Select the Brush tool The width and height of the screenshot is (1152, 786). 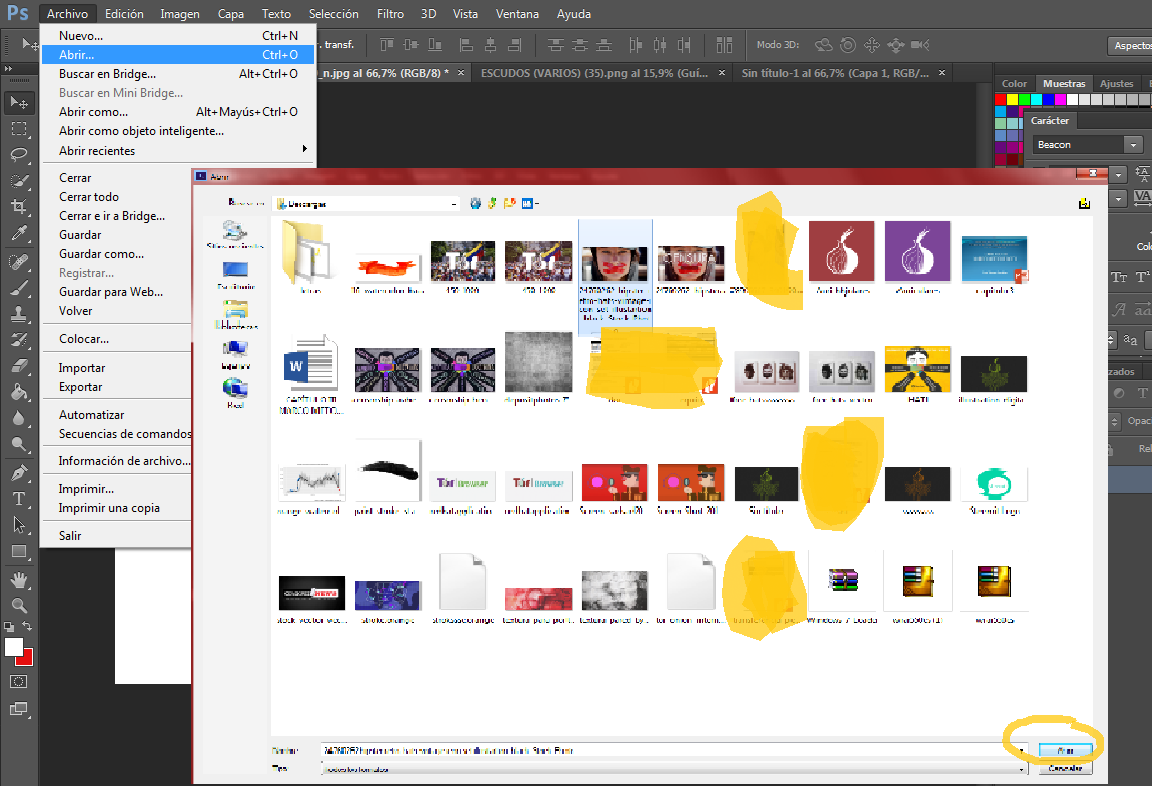[19, 288]
